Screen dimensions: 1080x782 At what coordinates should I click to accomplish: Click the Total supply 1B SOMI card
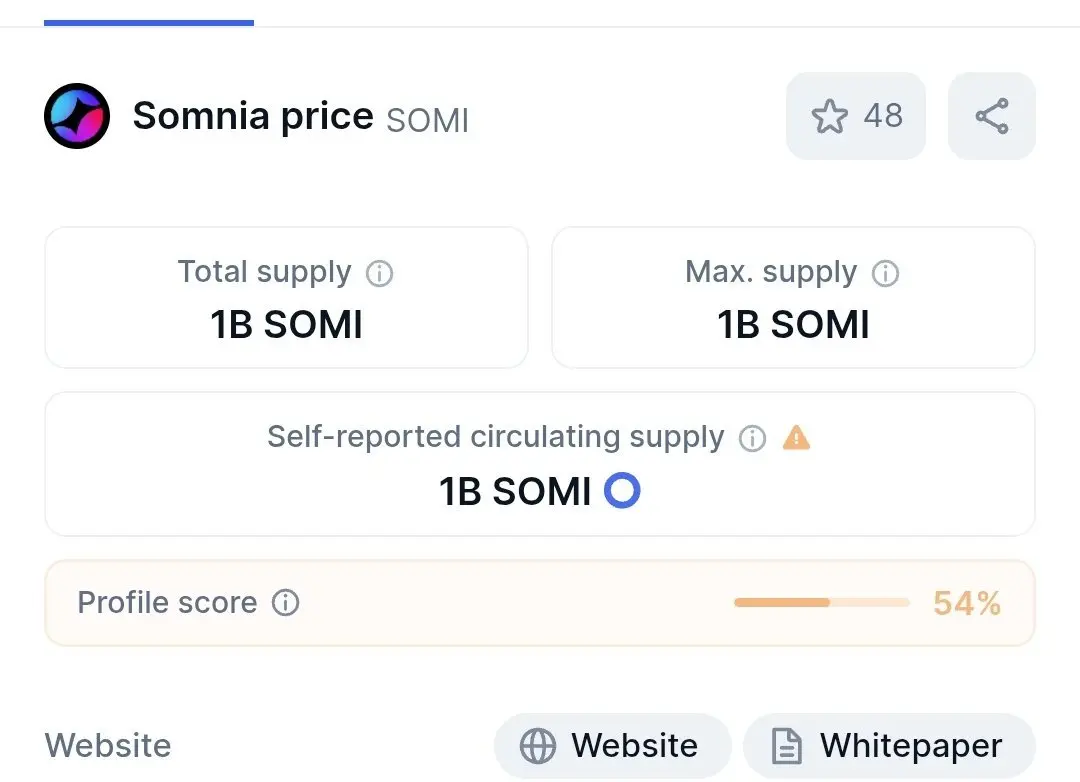(286, 298)
